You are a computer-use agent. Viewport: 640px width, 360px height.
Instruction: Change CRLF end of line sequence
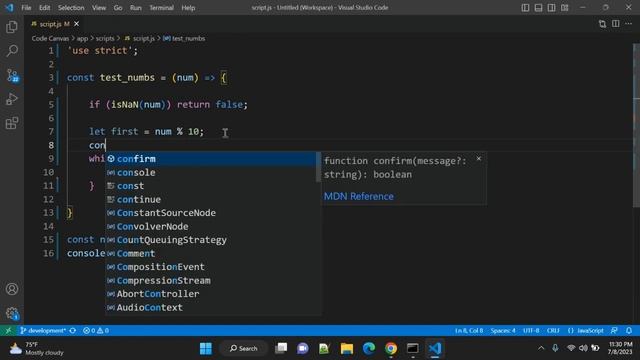coord(553,331)
